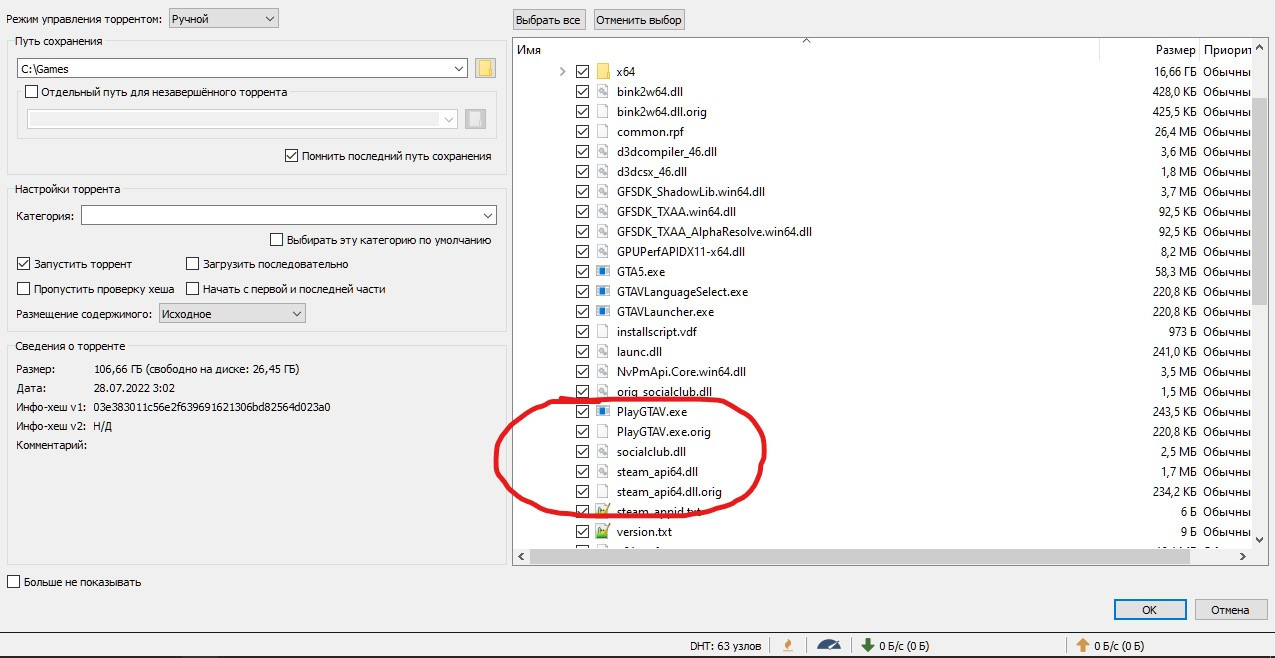
Task: Click the orange upload speed arrow icon
Action: tap(1082, 645)
